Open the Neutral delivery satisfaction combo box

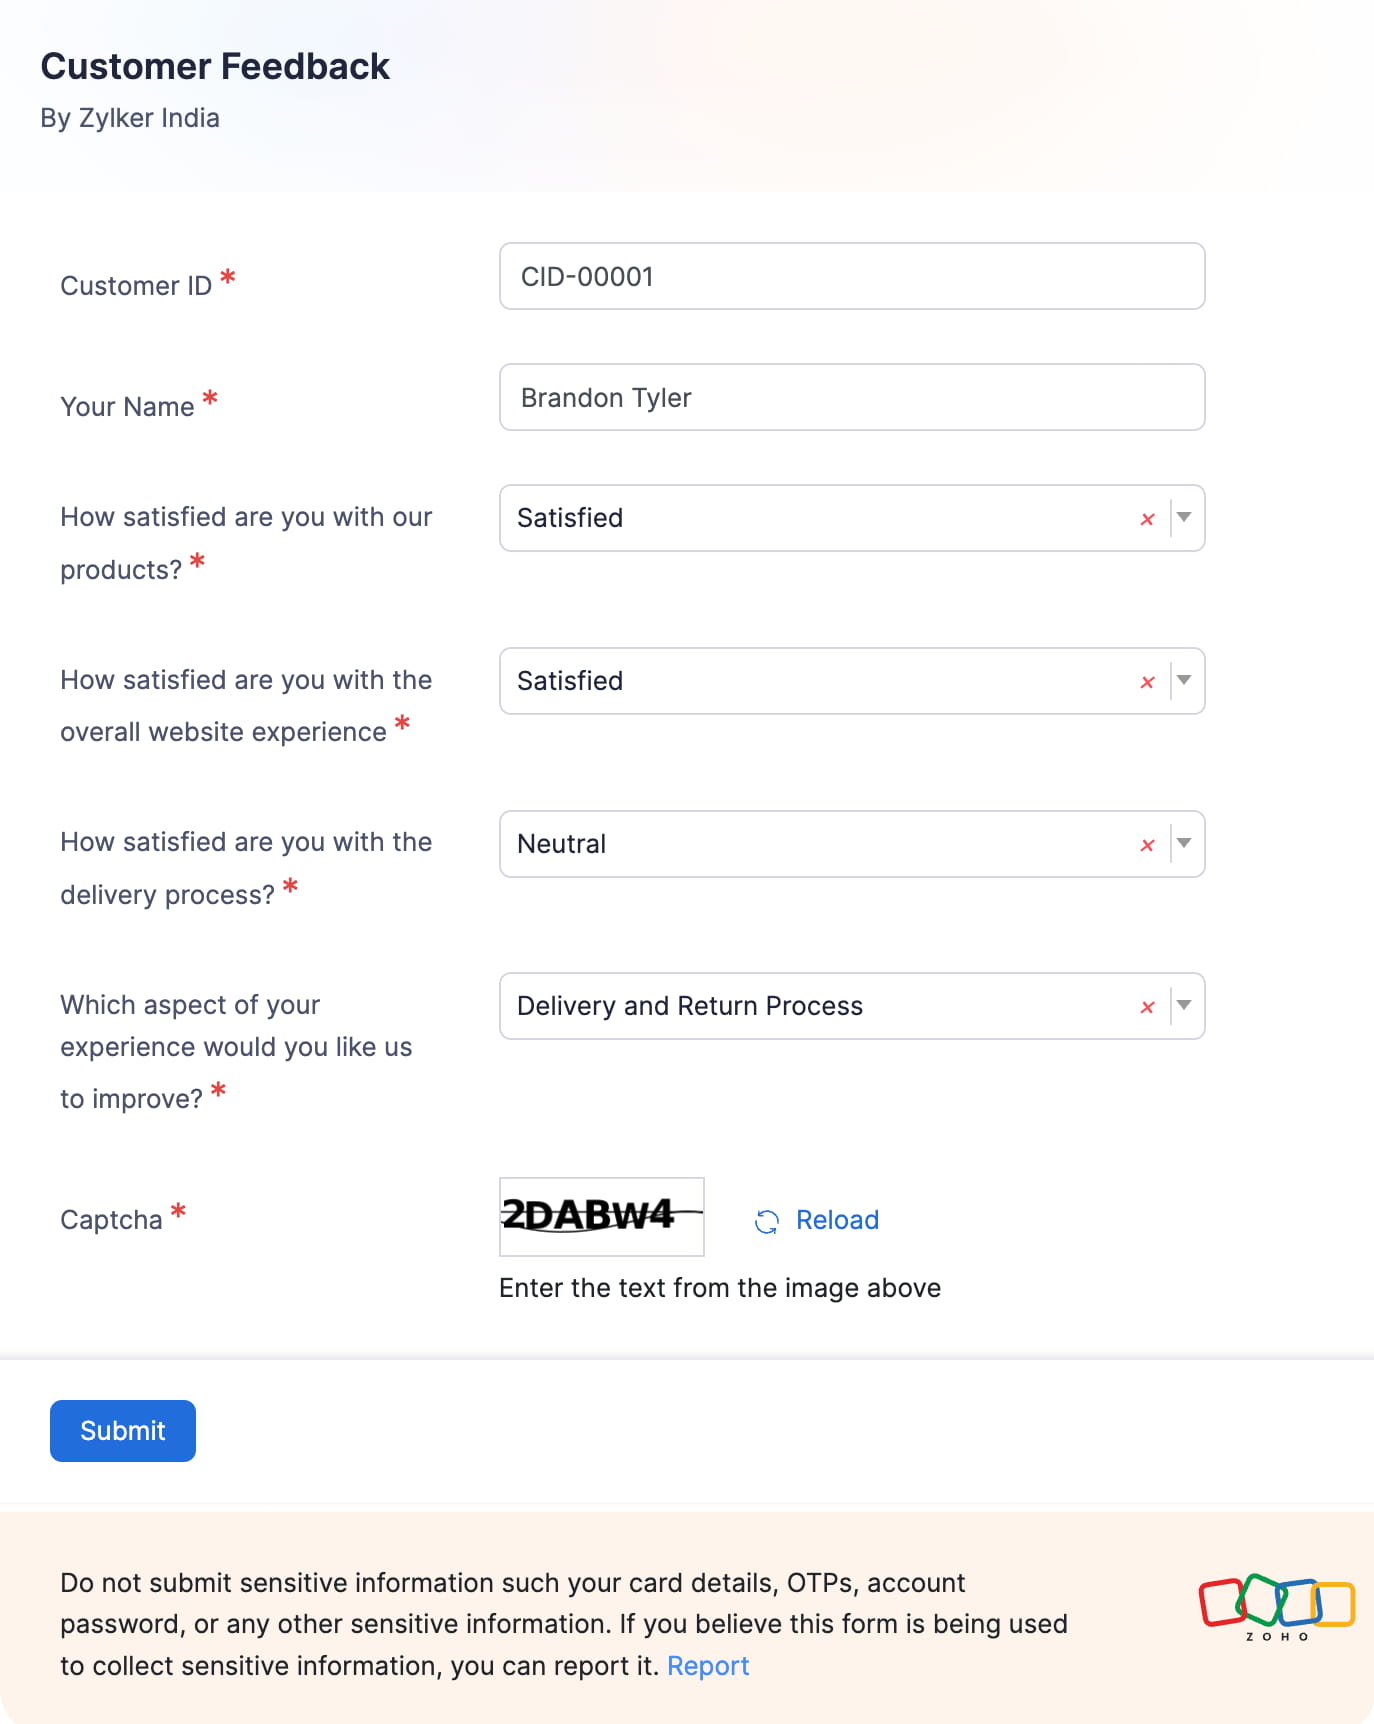[x=800, y=844]
